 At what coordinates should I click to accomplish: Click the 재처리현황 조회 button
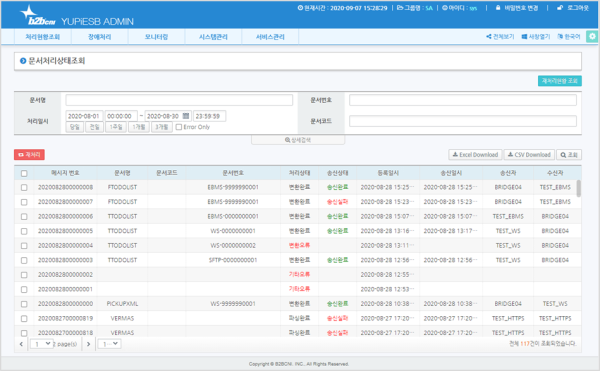(560, 81)
